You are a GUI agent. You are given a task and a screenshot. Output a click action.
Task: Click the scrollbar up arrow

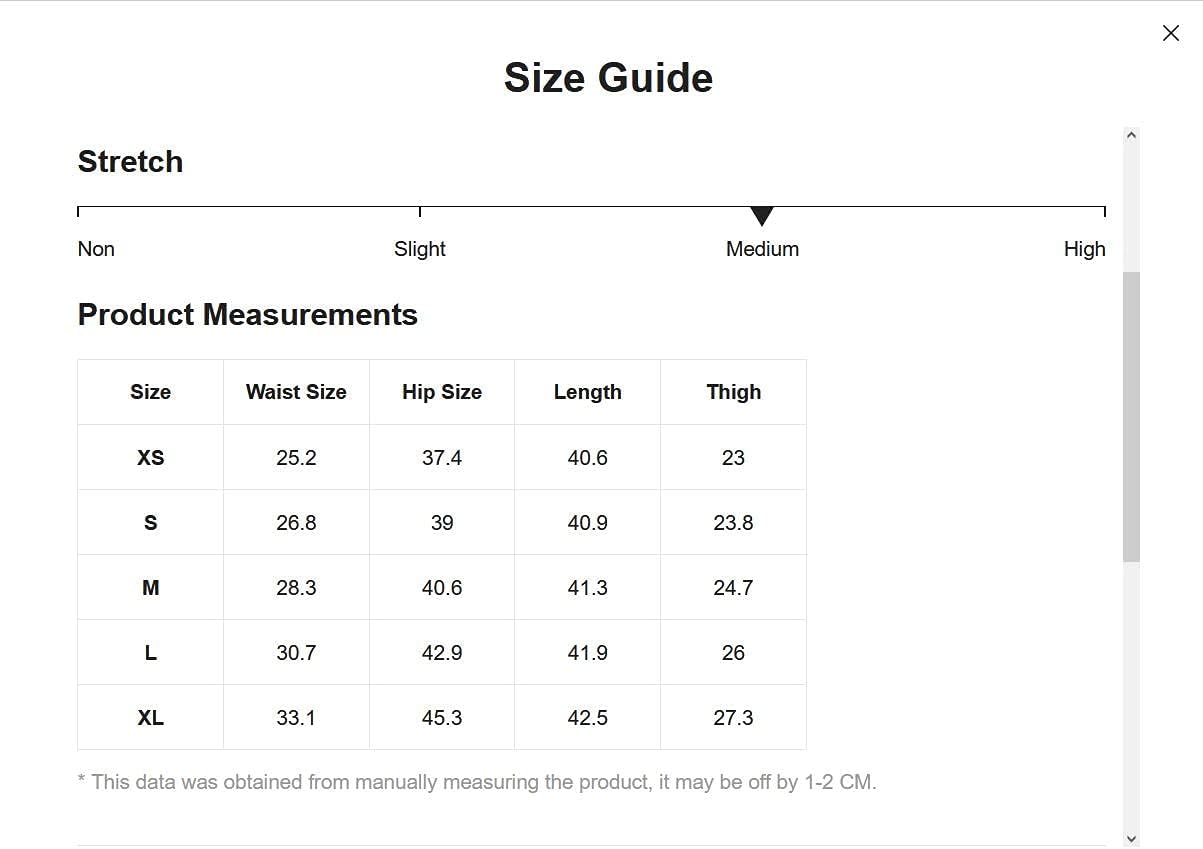(x=1131, y=135)
